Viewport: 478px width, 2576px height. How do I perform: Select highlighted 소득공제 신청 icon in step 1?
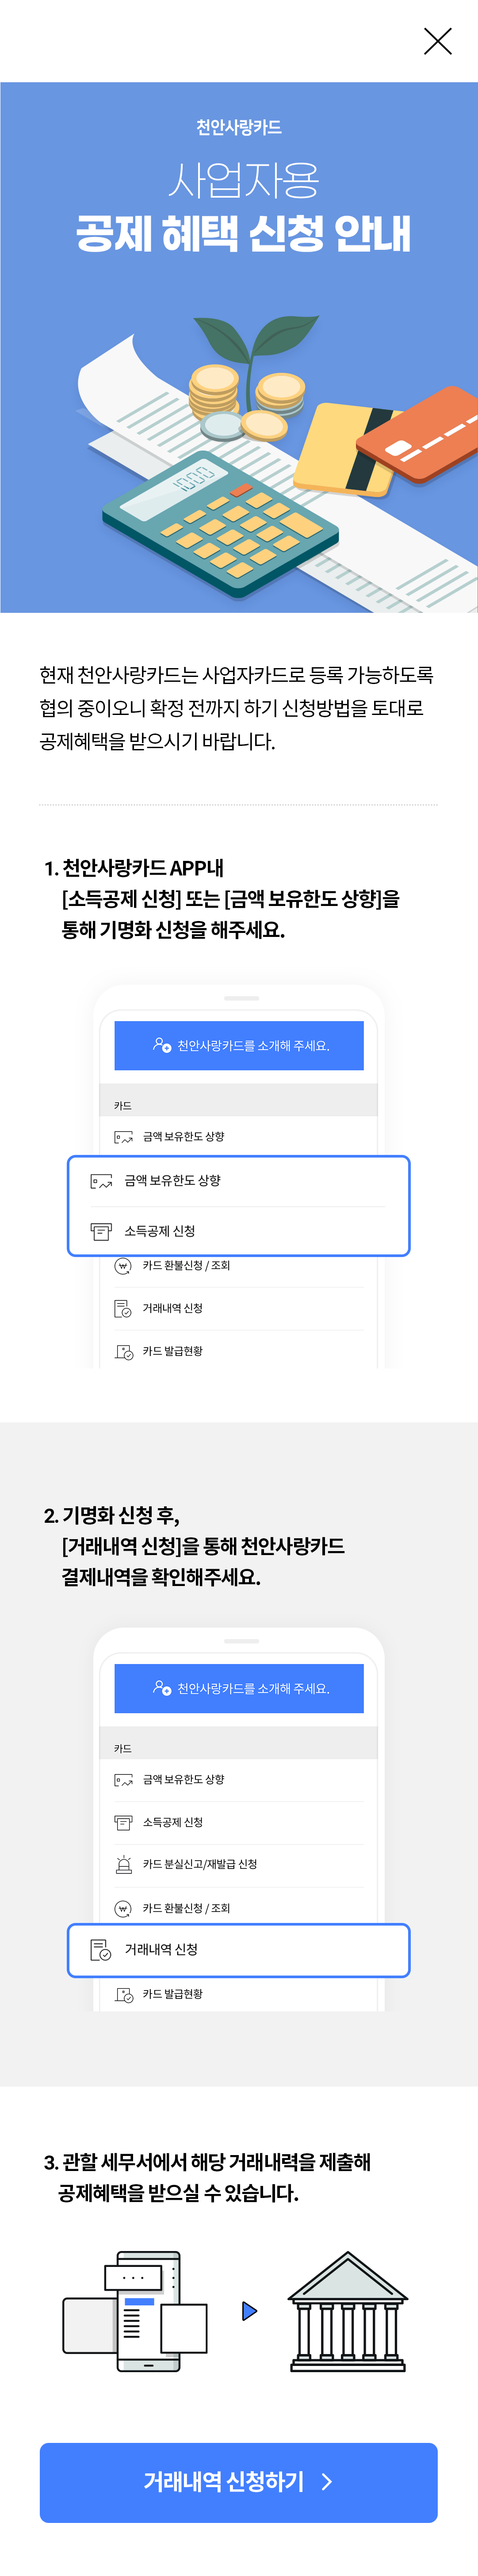pyautogui.click(x=101, y=1231)
